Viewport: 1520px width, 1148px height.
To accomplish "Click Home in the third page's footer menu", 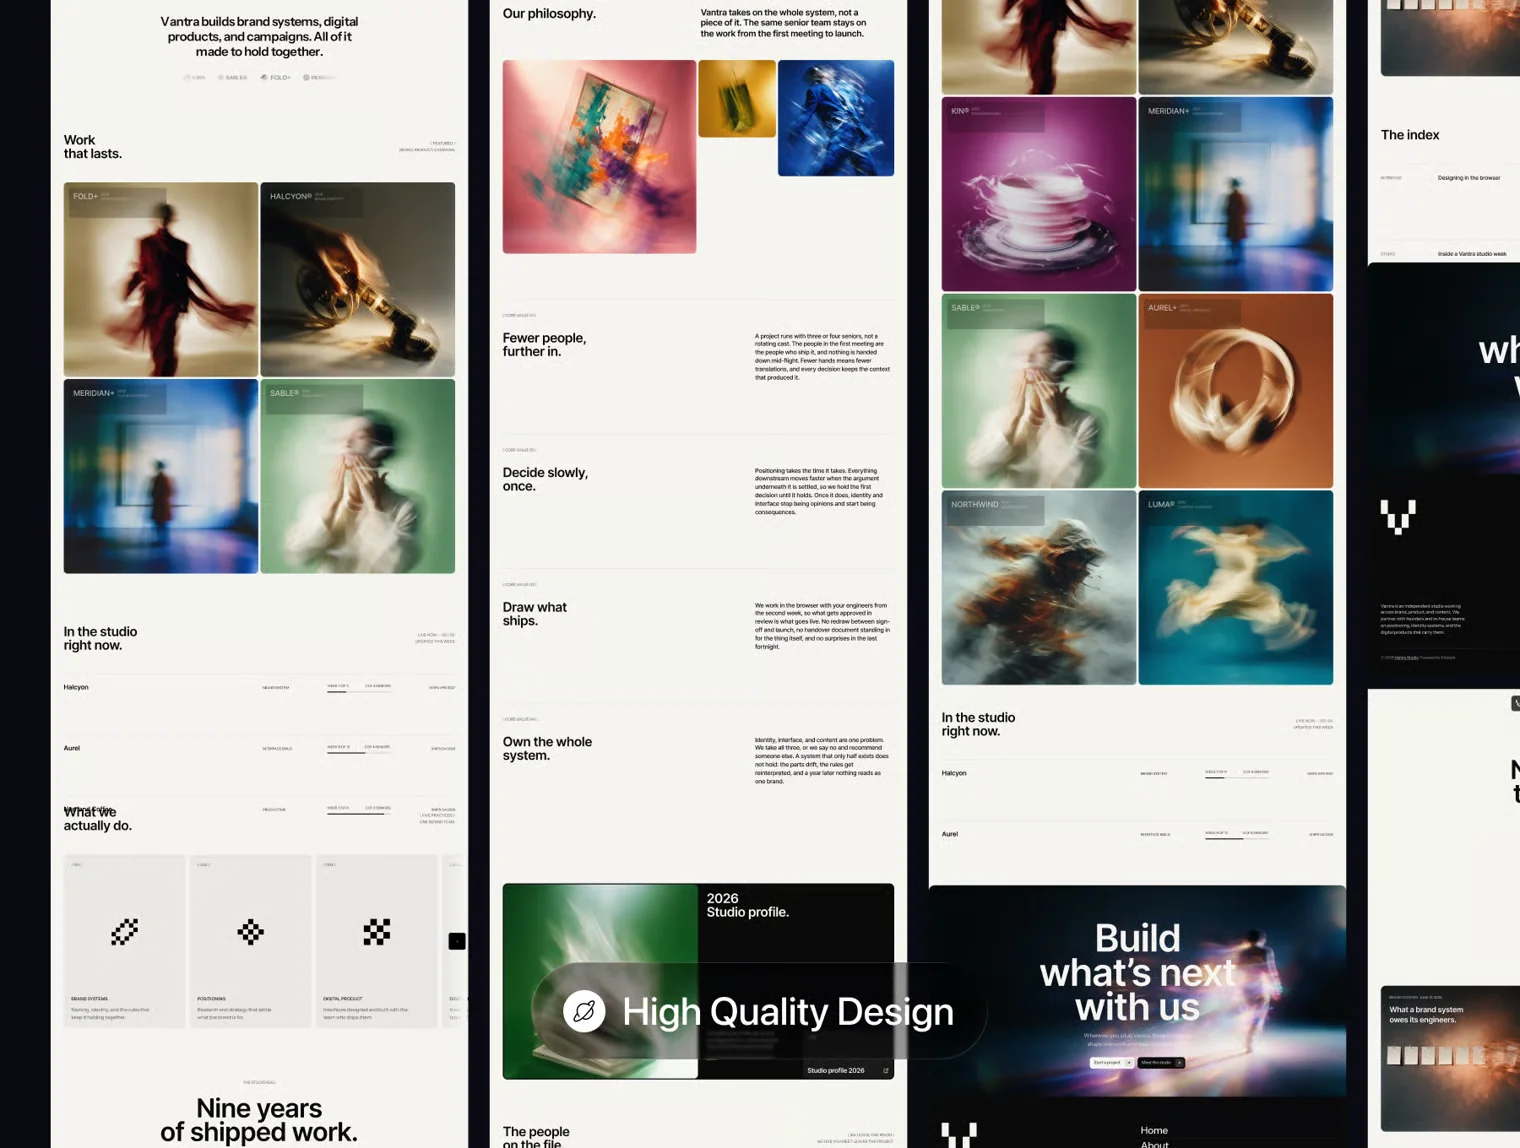I will pyautogui.click(x=1154, y=1130).
